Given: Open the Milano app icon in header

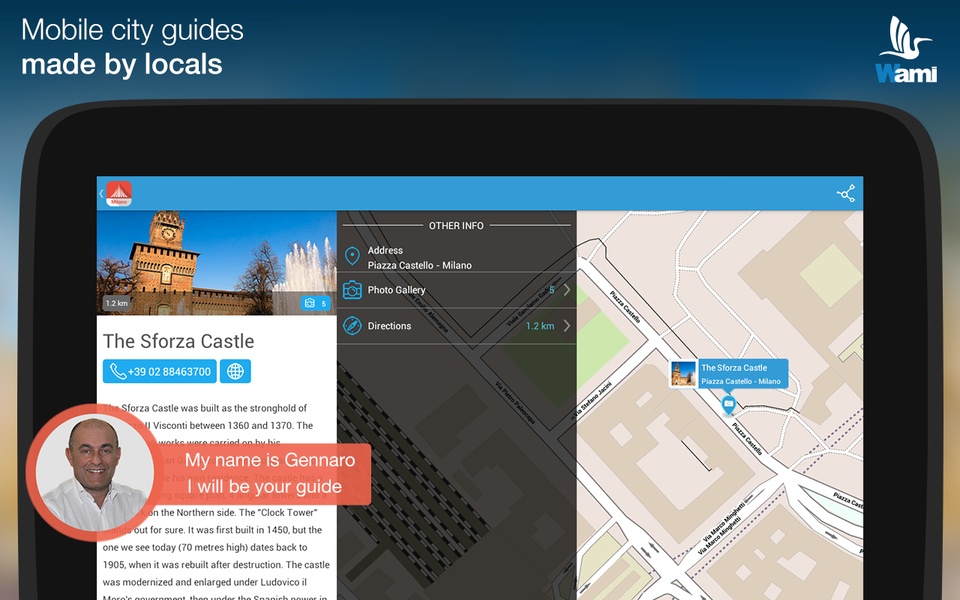Looking at the screenshot, I should coord(119,194).
